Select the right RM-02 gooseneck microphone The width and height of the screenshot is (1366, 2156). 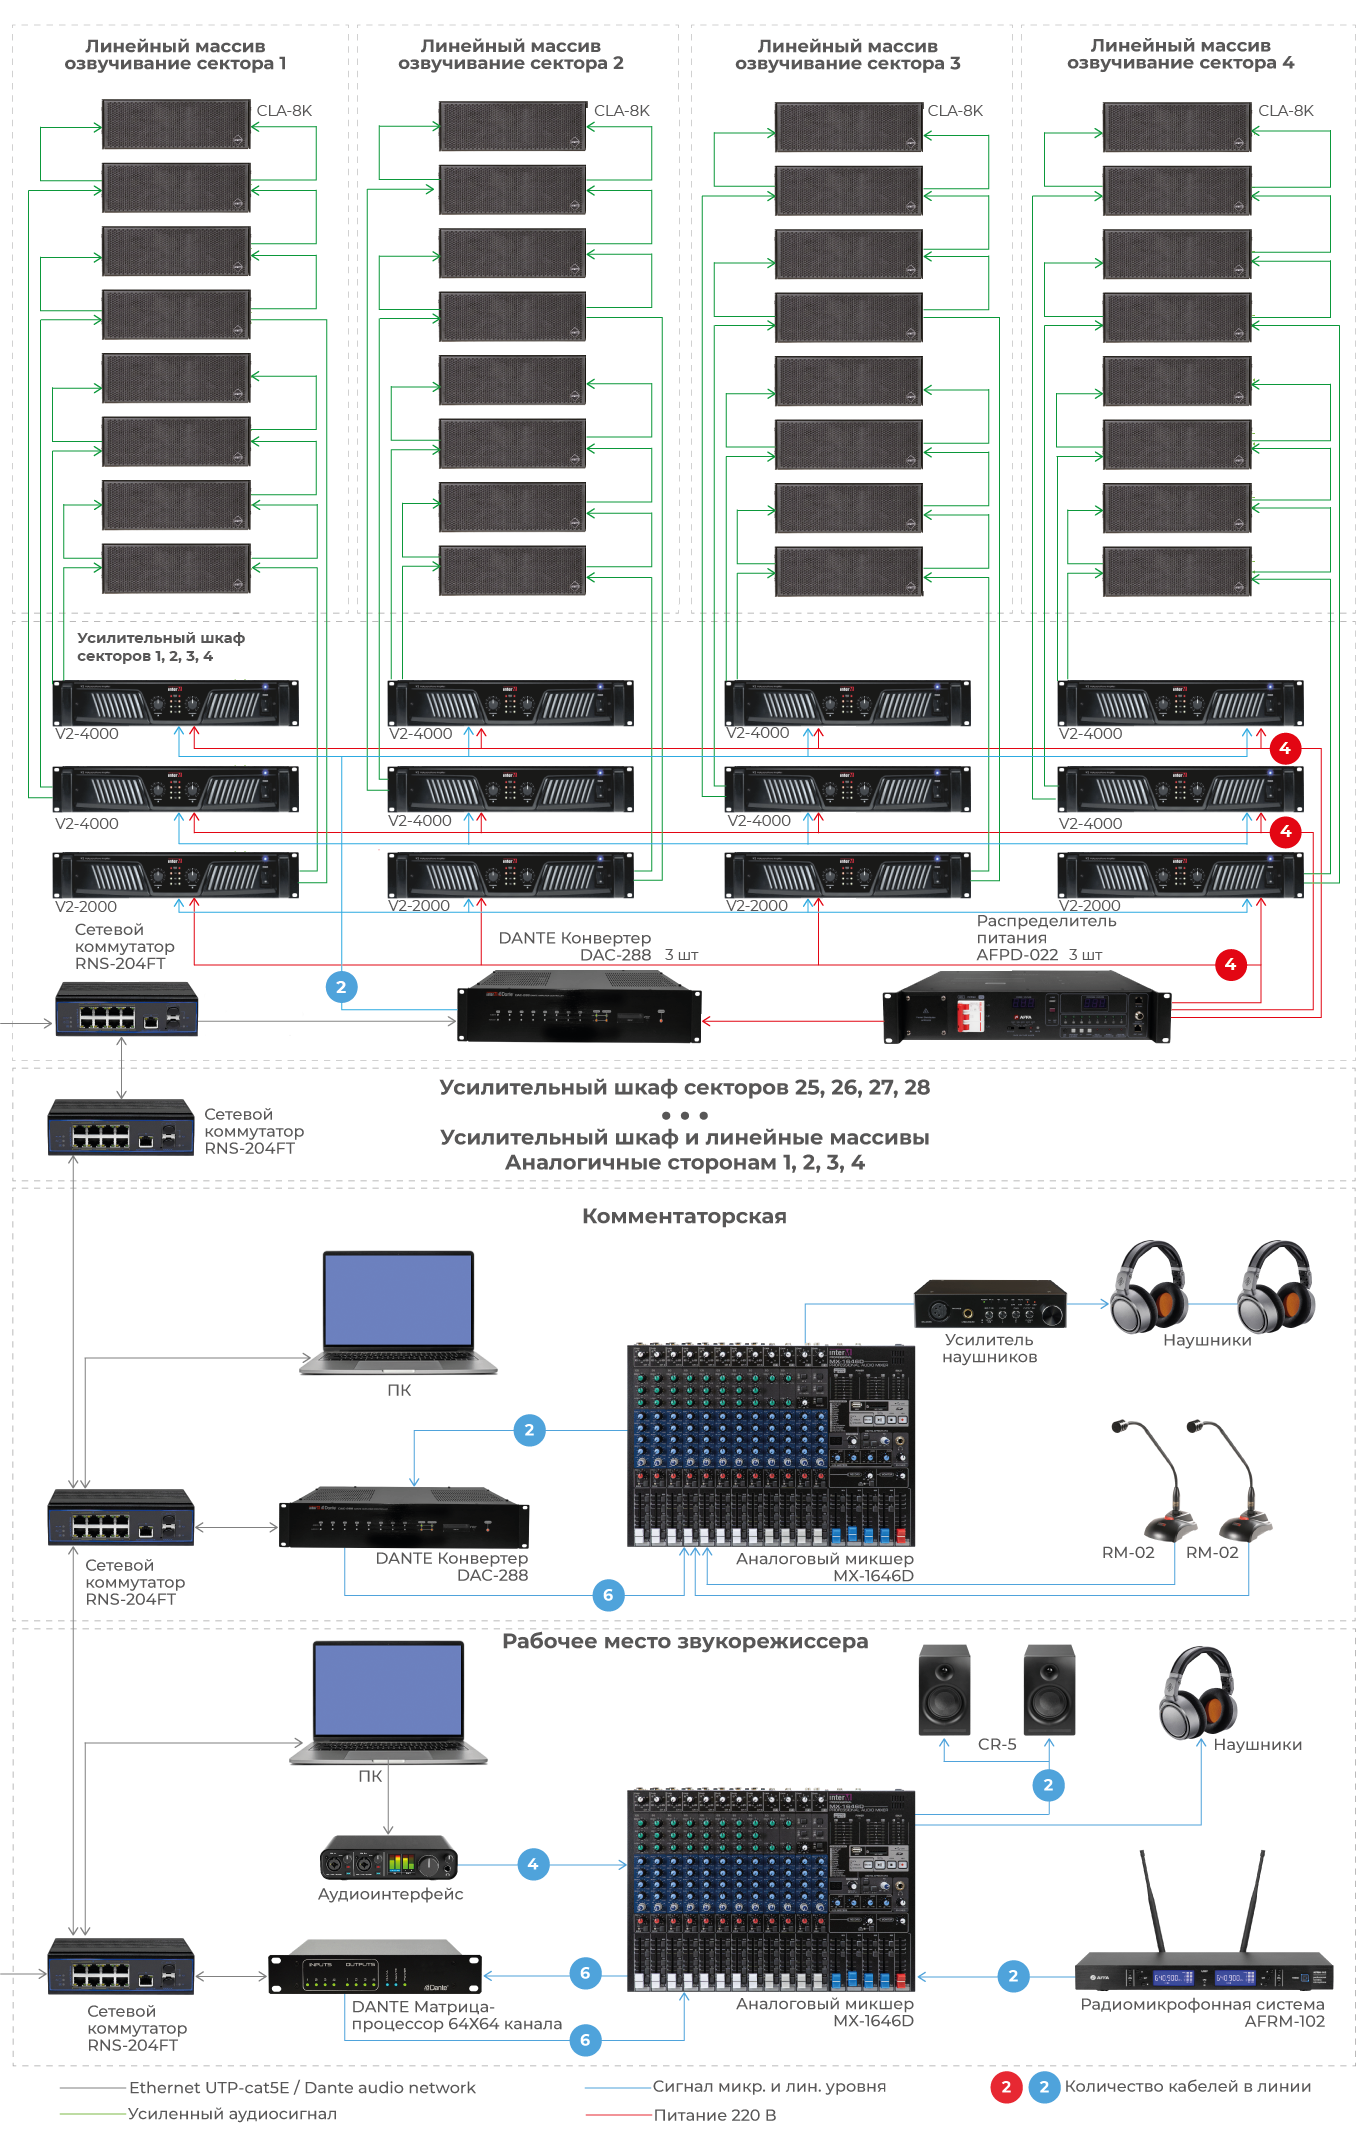[x=1230, y=1480]
